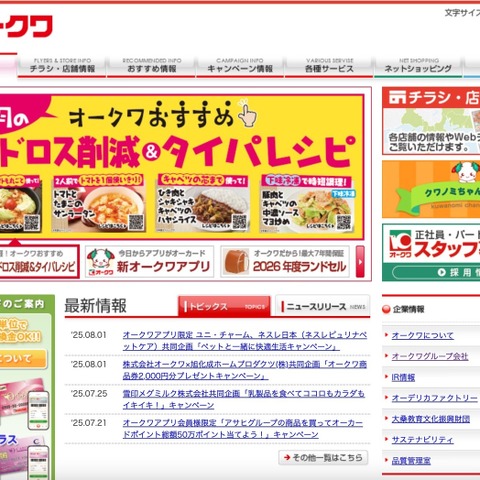Image resolution: width=480 pixels, height=480 pixels.
Task: Click the orange について button in left panel
Action: (23, 359)
